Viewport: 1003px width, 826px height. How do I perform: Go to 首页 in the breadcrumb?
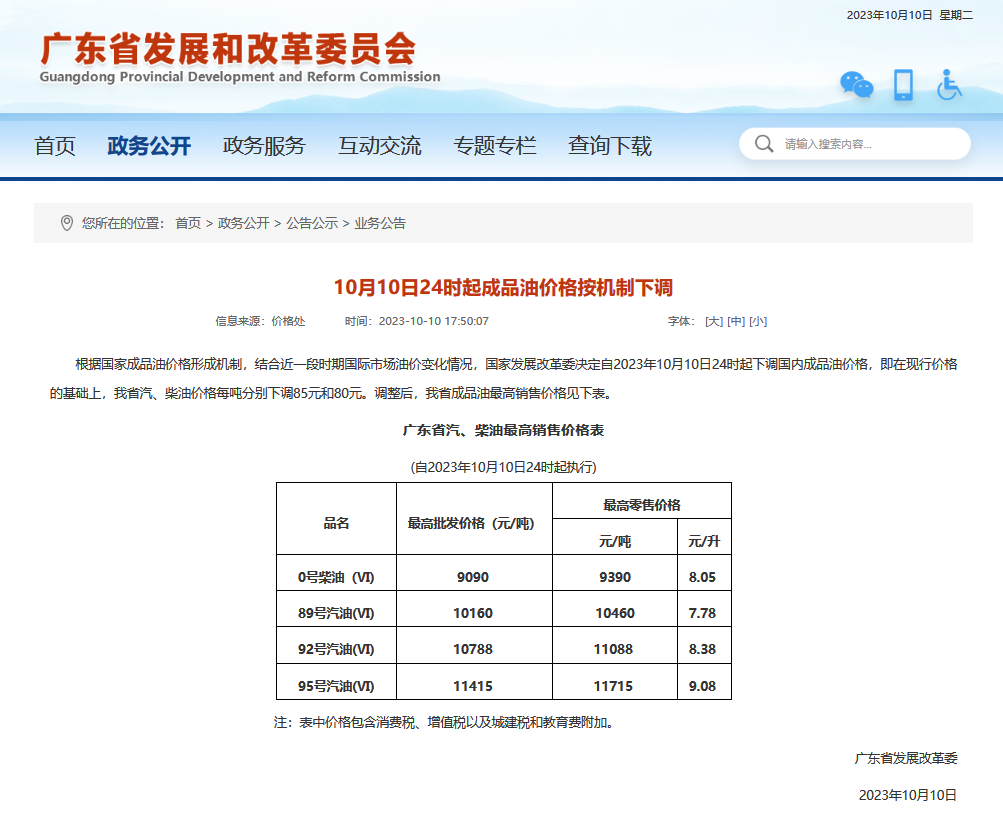pyautogui.click(x=188, y=223)
